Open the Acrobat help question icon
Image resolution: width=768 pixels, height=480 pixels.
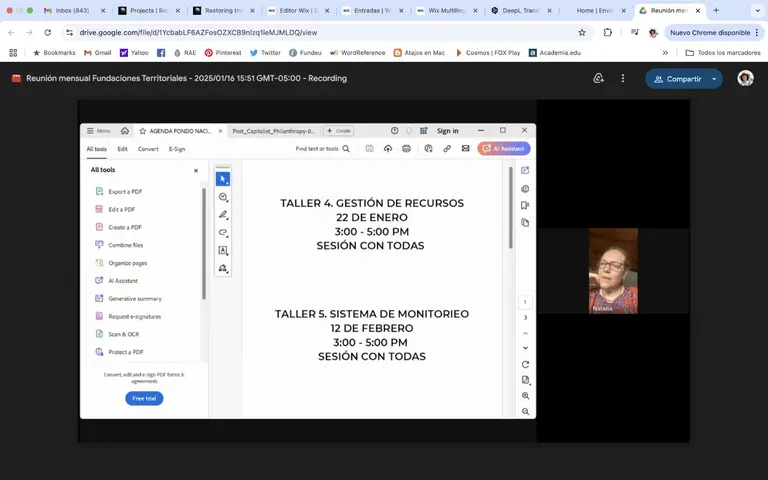tap(394, 131)
